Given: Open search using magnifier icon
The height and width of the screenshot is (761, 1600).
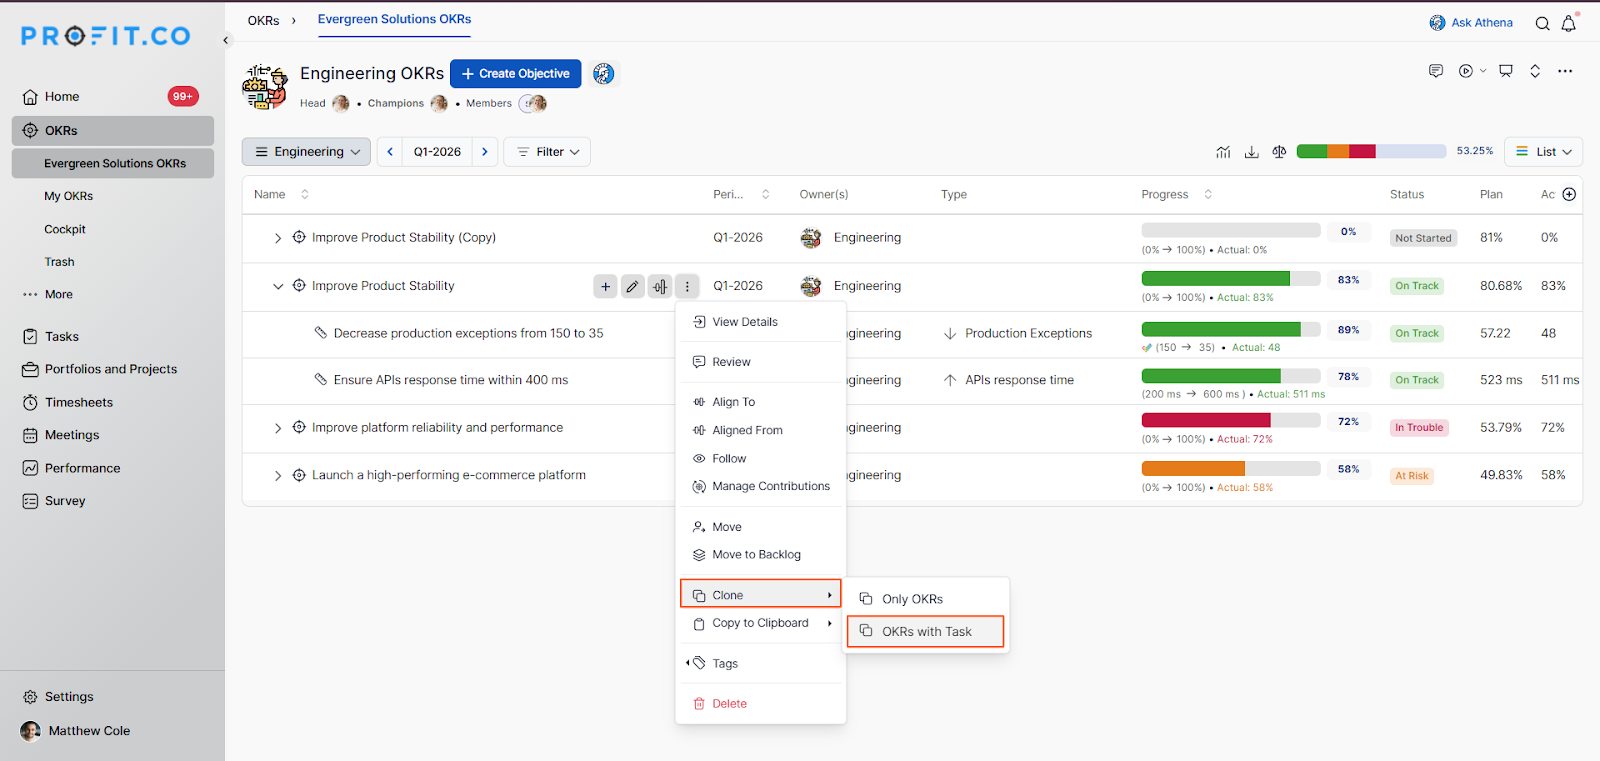Looking at the screenshot, I should 1542,23.
